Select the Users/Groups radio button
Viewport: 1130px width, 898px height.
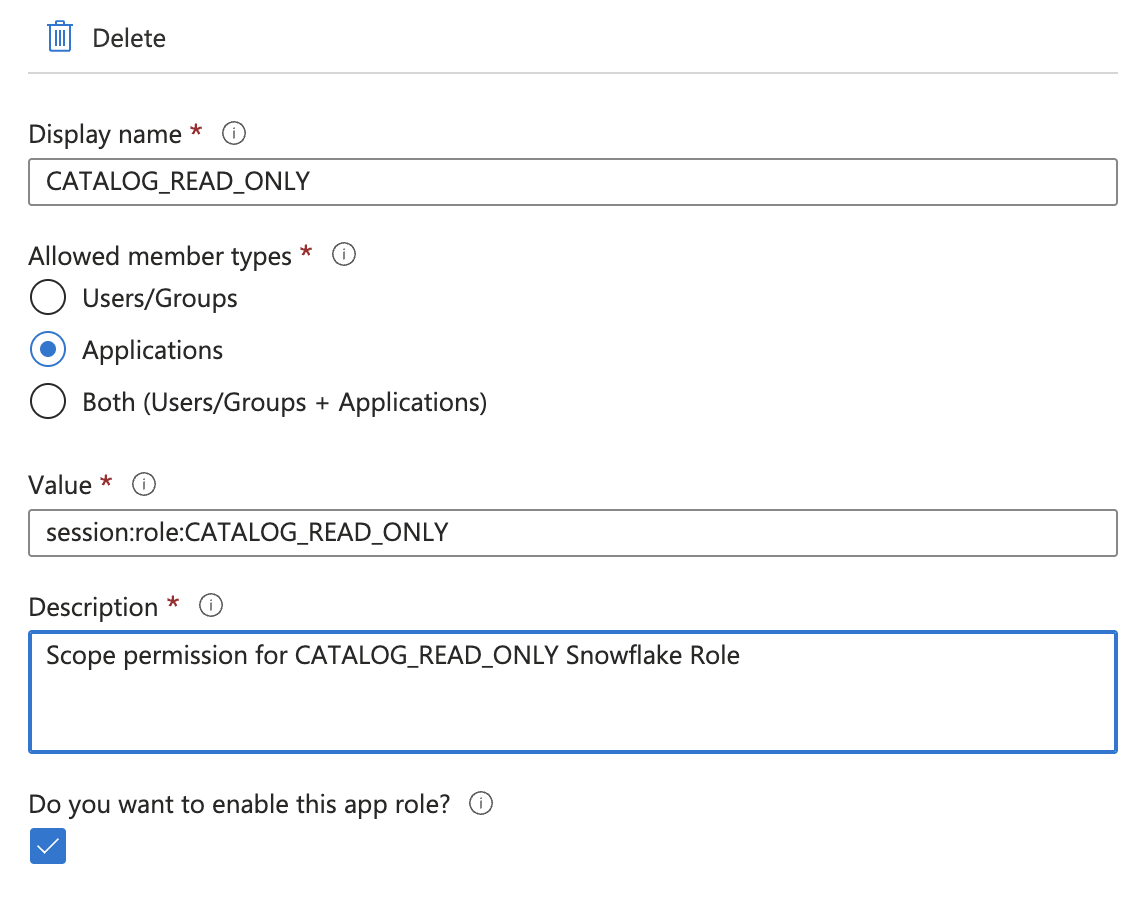[x=48, y=298]
